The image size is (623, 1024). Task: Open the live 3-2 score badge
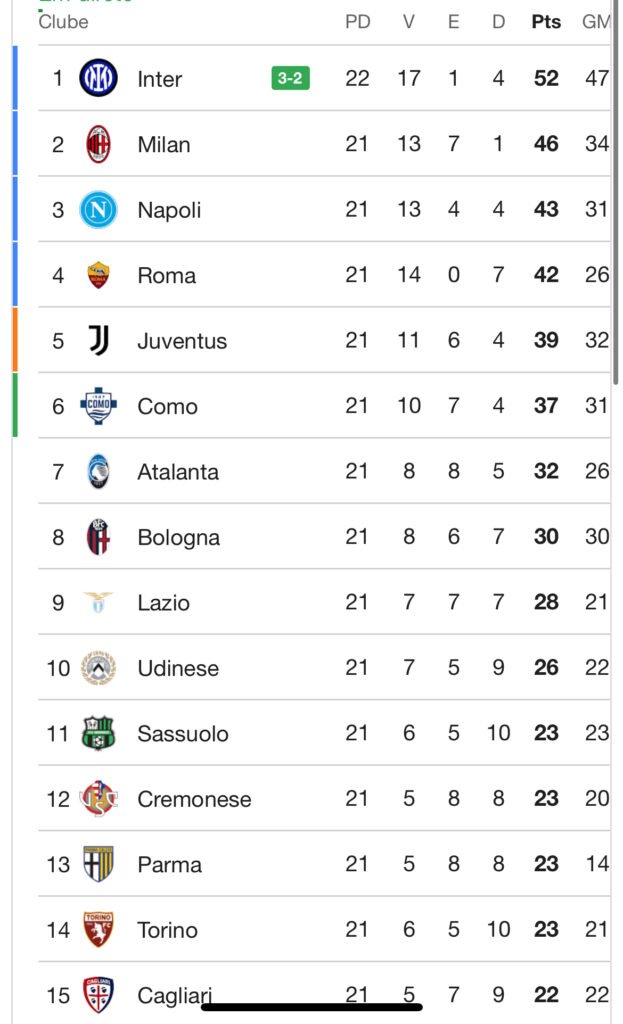tap(290, 78)
